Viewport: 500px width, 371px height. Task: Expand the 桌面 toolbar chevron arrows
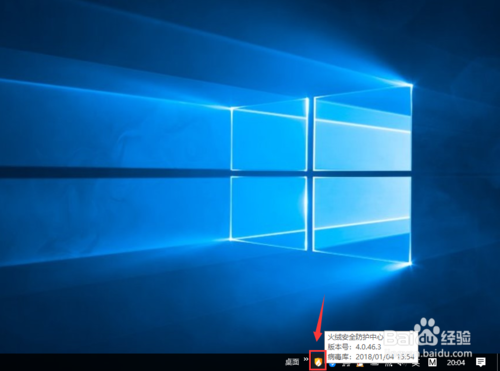pos(306,359)
